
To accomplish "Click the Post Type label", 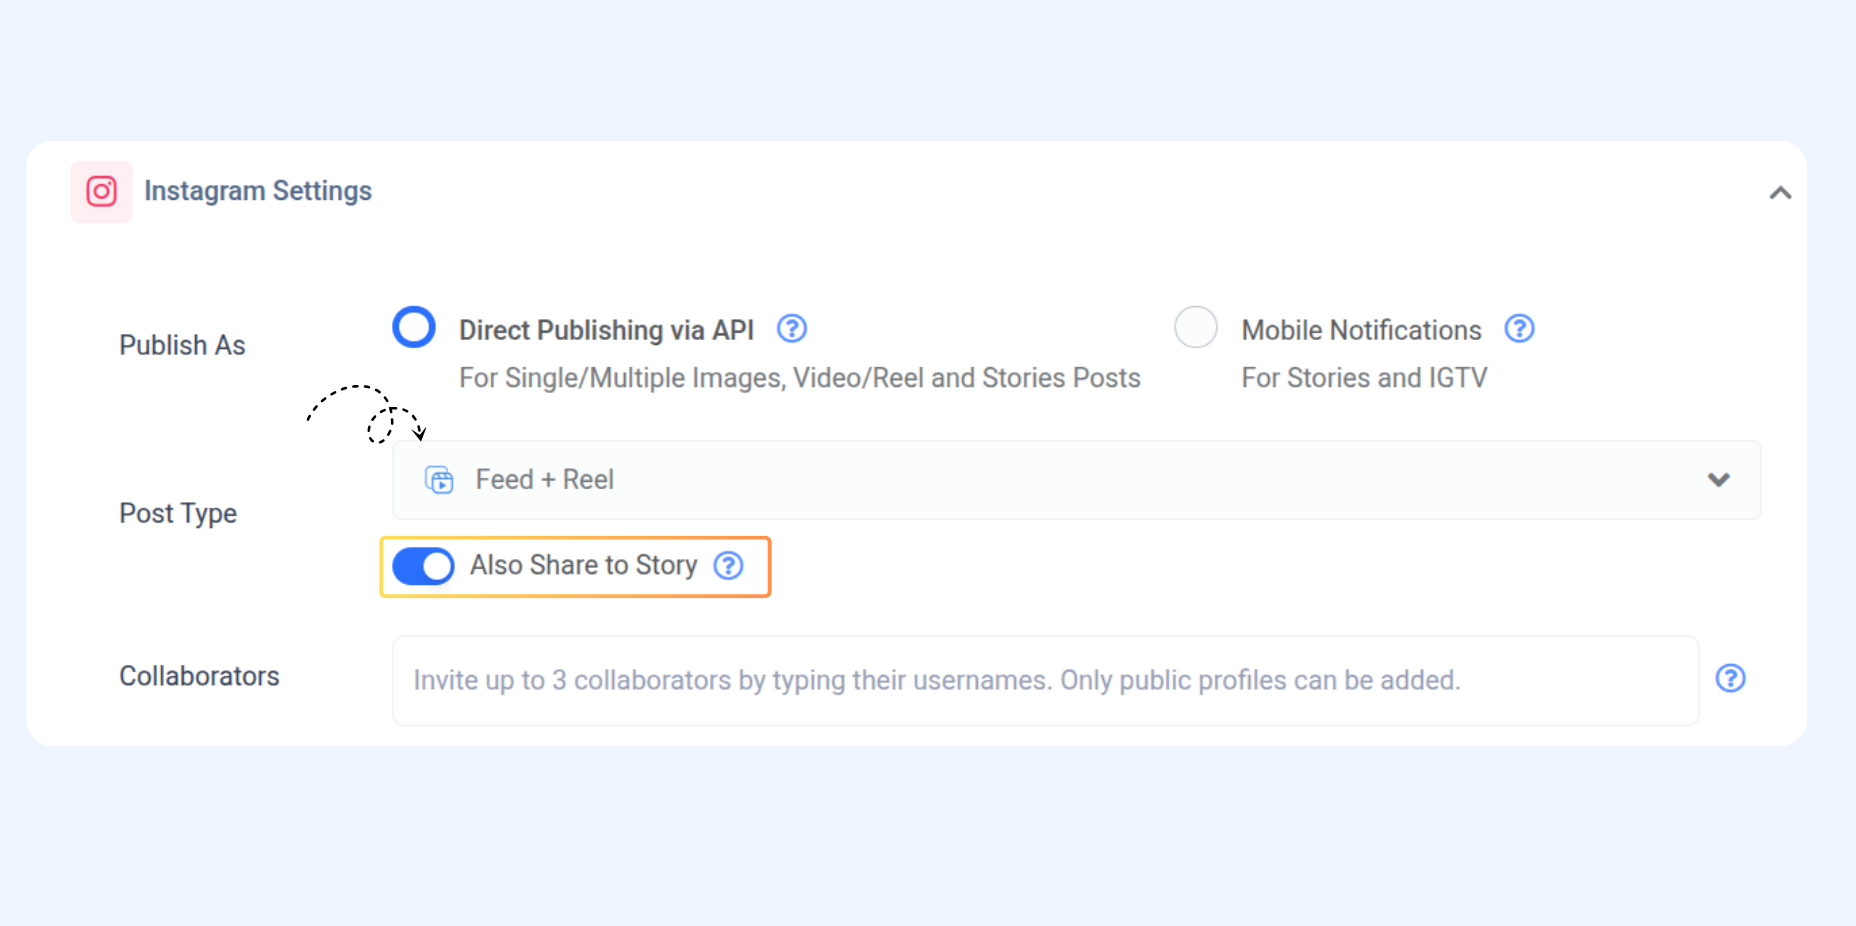I will pyautogui.click(x=178, y=513).
